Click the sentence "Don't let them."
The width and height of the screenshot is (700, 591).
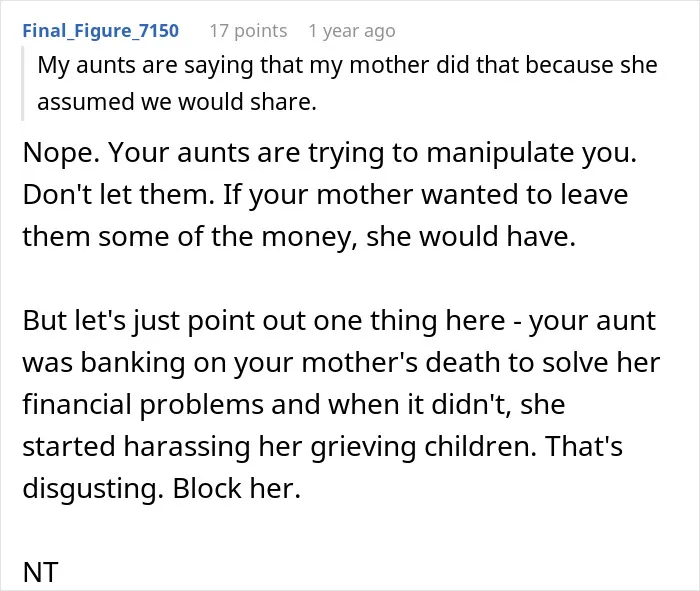[x=119, y=195]
